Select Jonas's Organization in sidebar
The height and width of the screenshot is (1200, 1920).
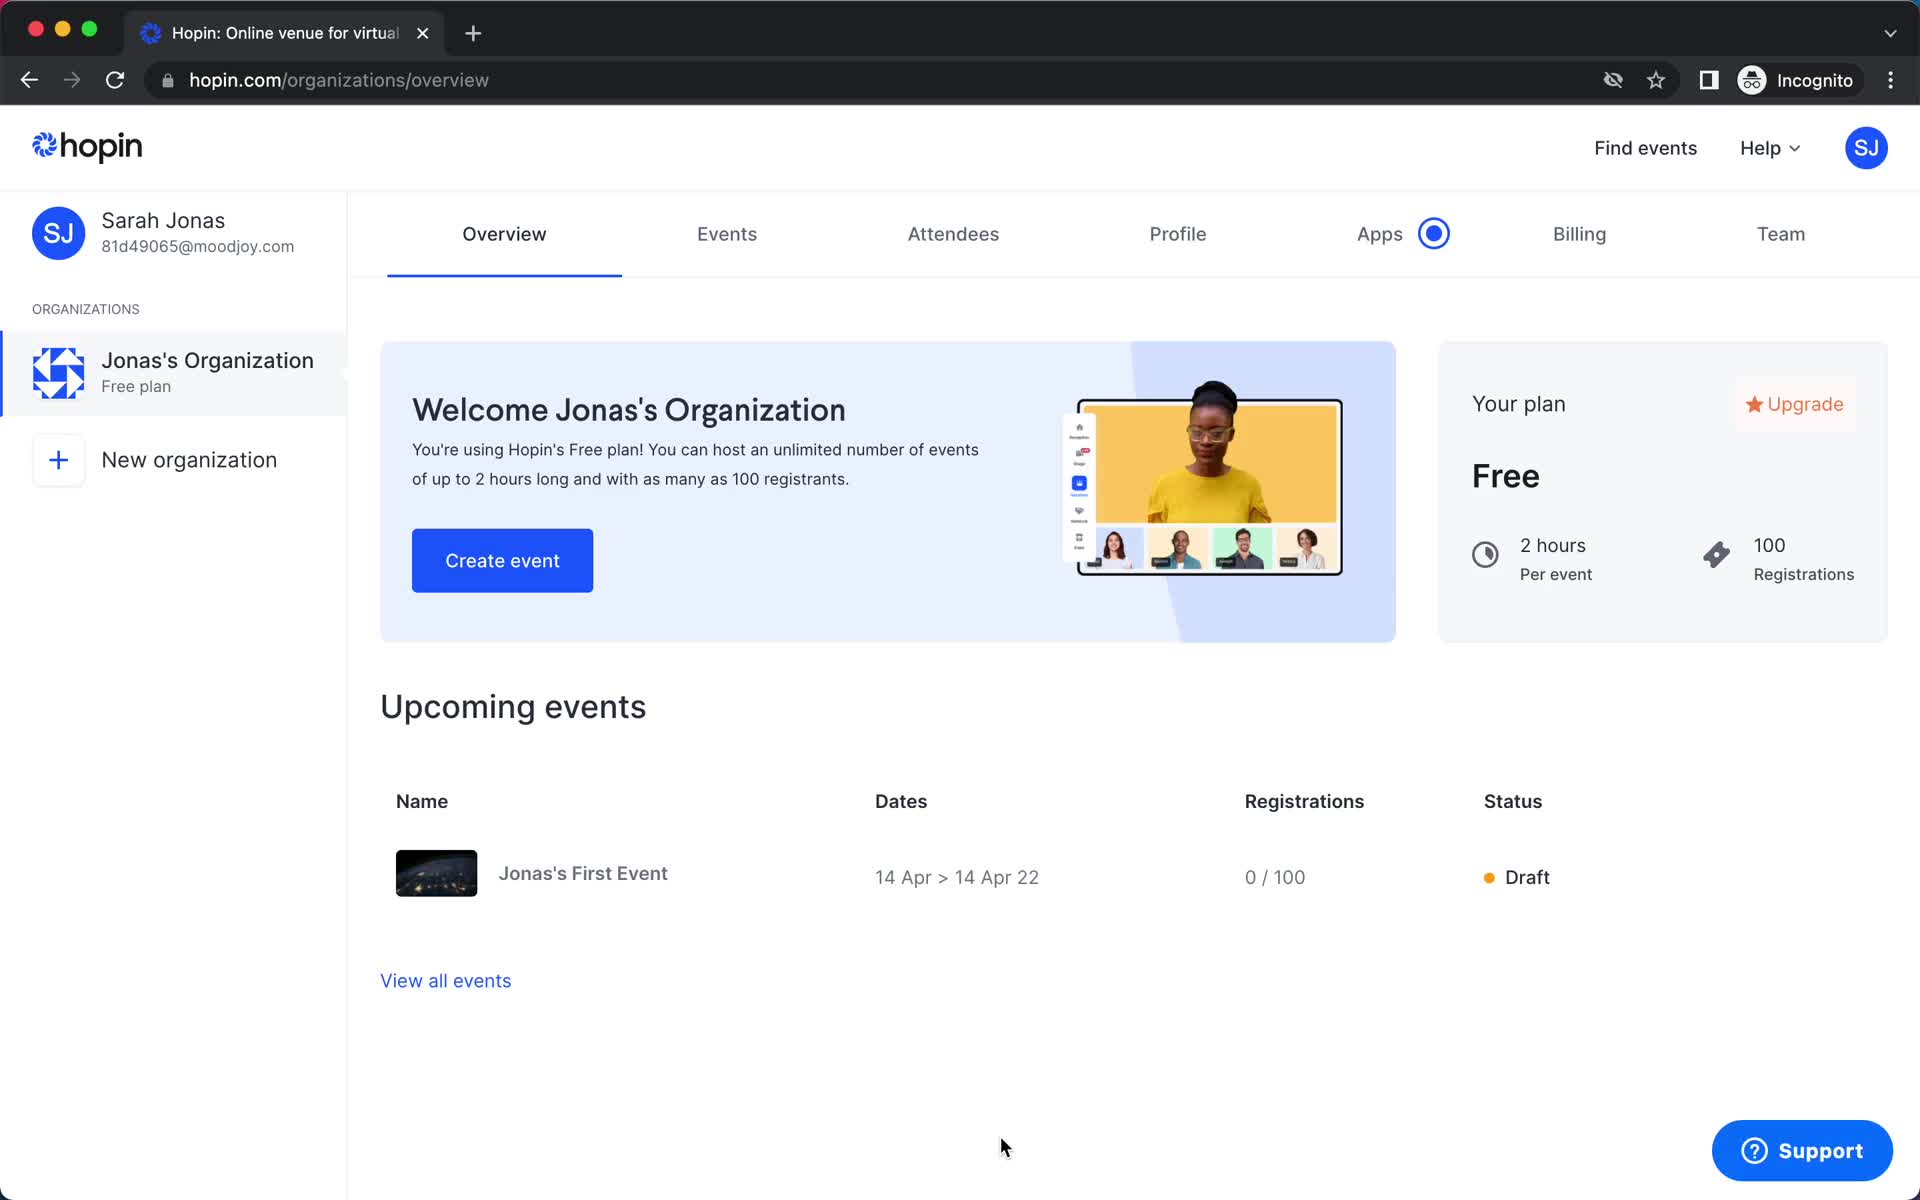(174, 373)
